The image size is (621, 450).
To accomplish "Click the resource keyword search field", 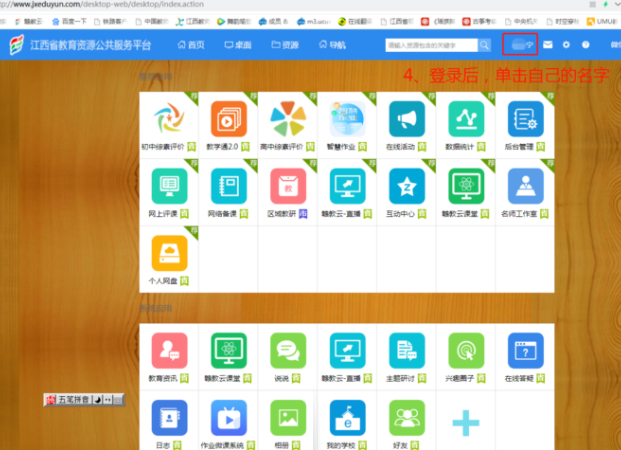I will pos(432,45).
